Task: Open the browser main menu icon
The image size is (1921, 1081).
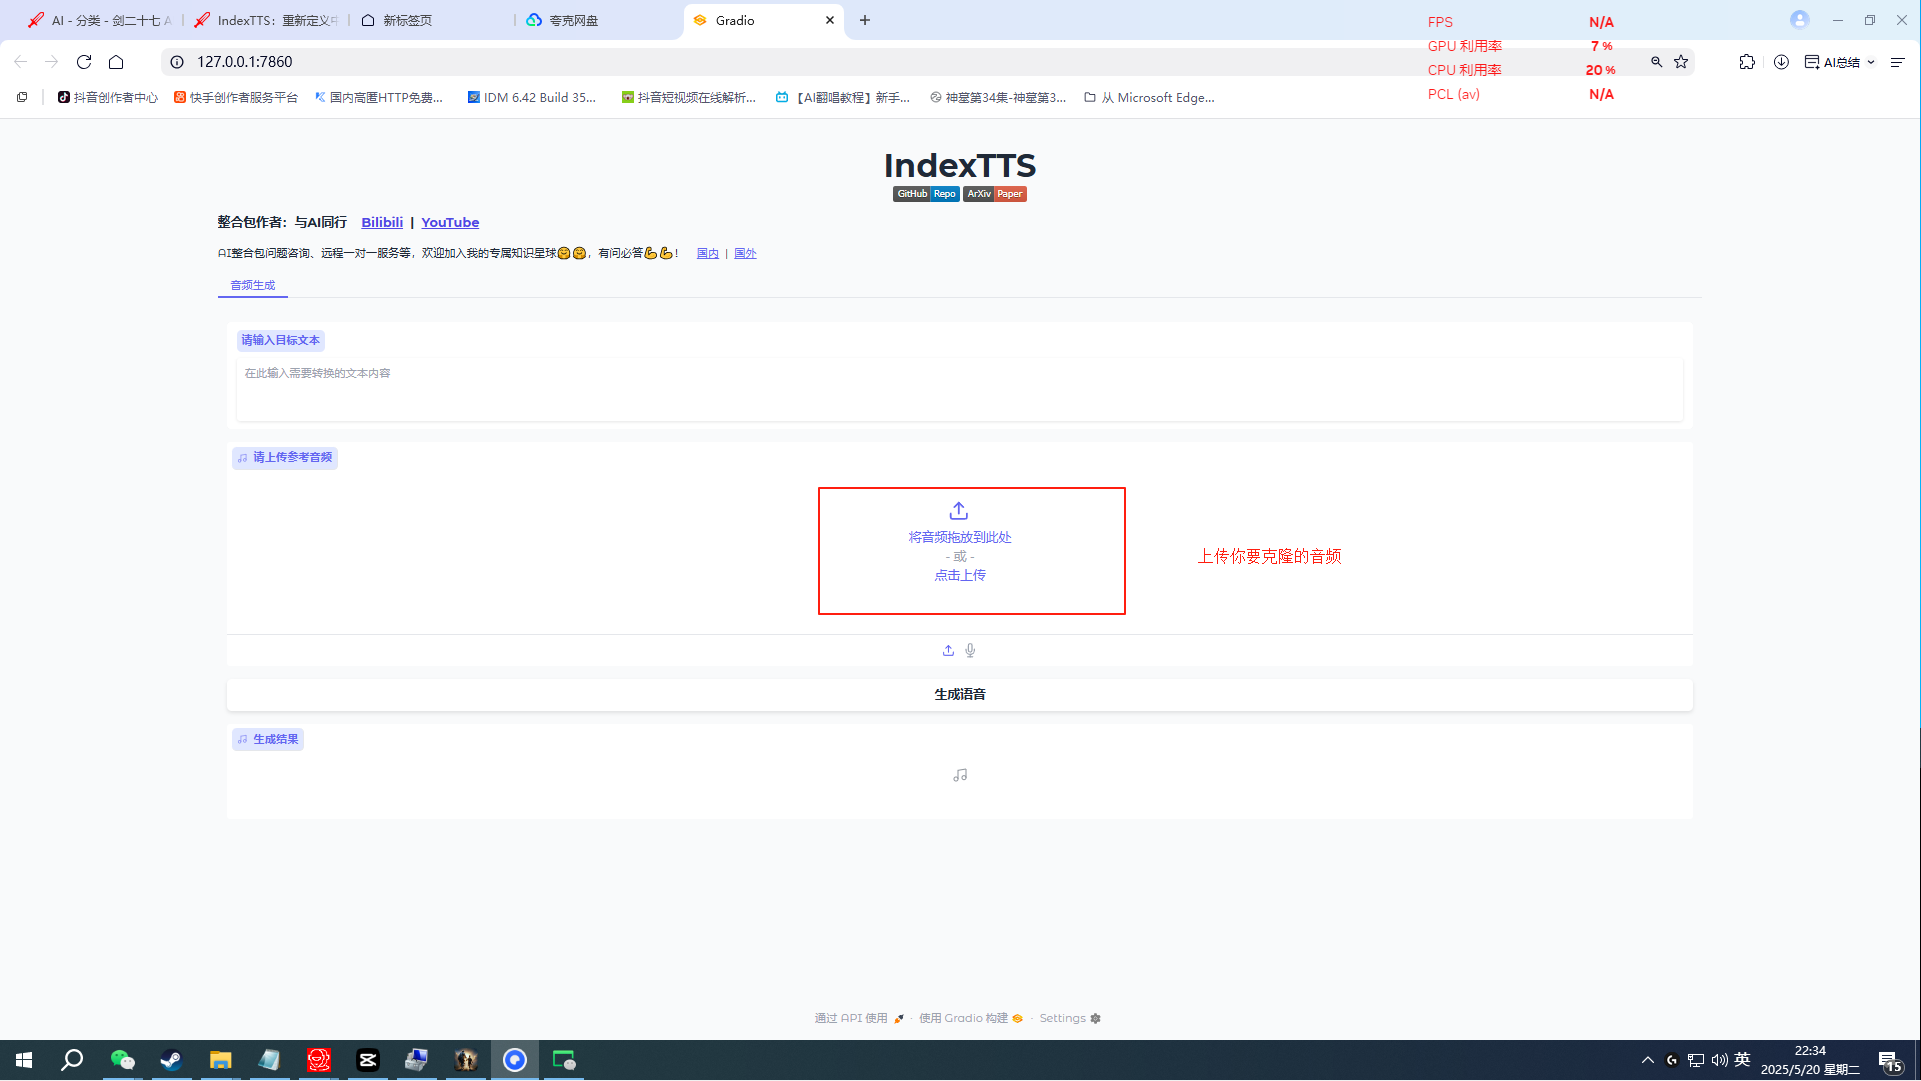Action: tap(1898, 62)
